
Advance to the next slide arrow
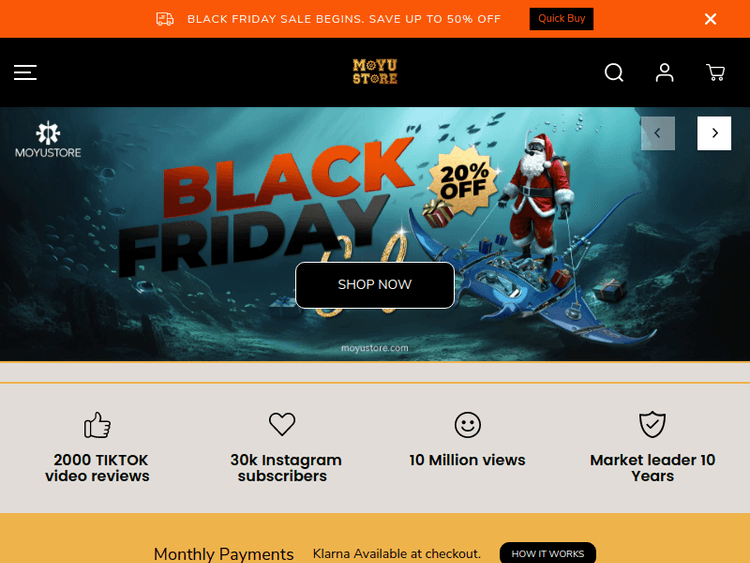tap(714, 133)
